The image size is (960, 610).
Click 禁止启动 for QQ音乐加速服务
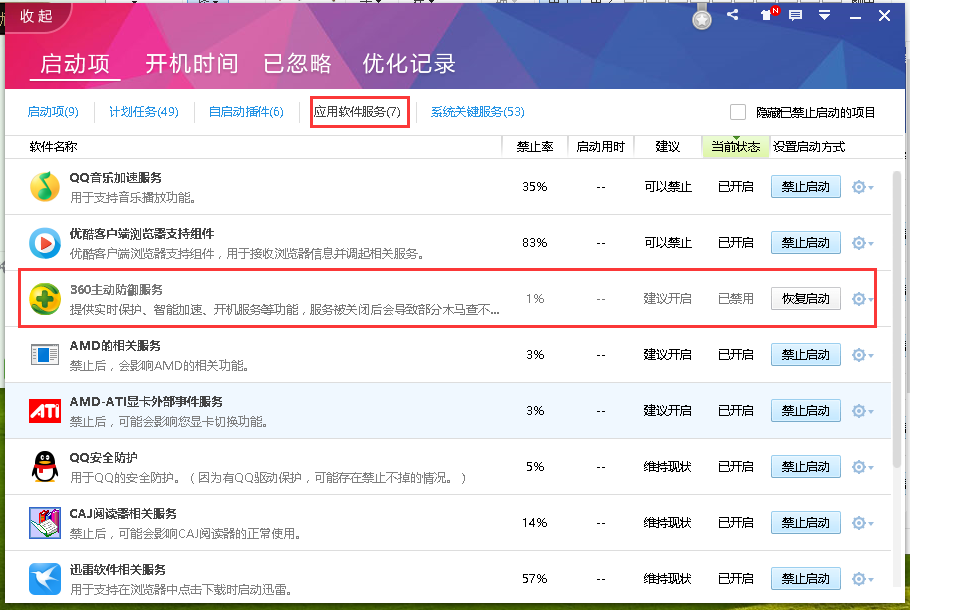click(806, 187)
